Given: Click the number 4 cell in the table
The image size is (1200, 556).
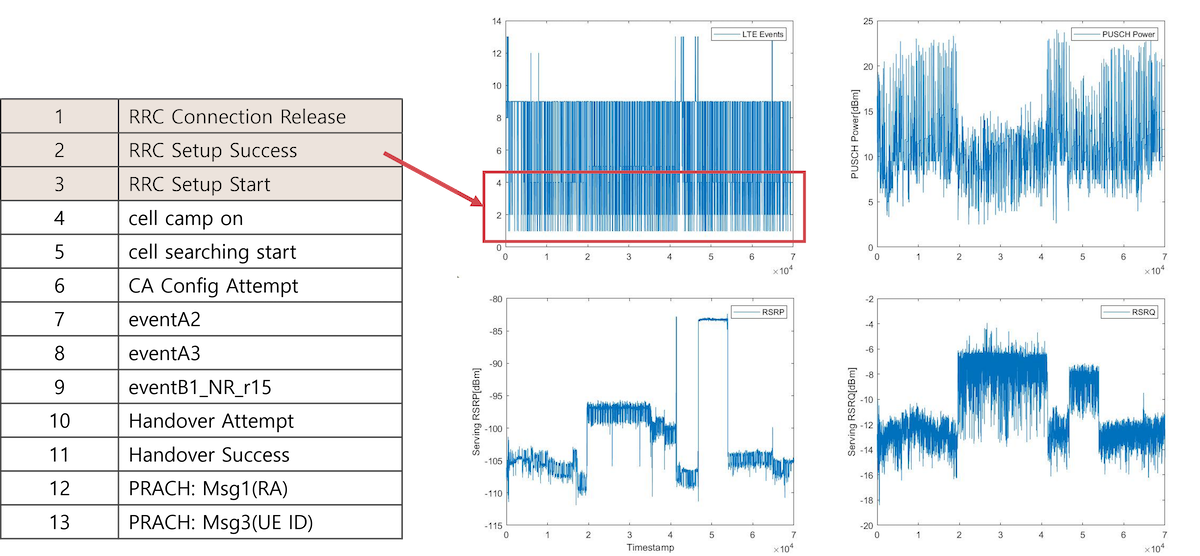Looking at the screenshot, I should (x=59, y=218).
